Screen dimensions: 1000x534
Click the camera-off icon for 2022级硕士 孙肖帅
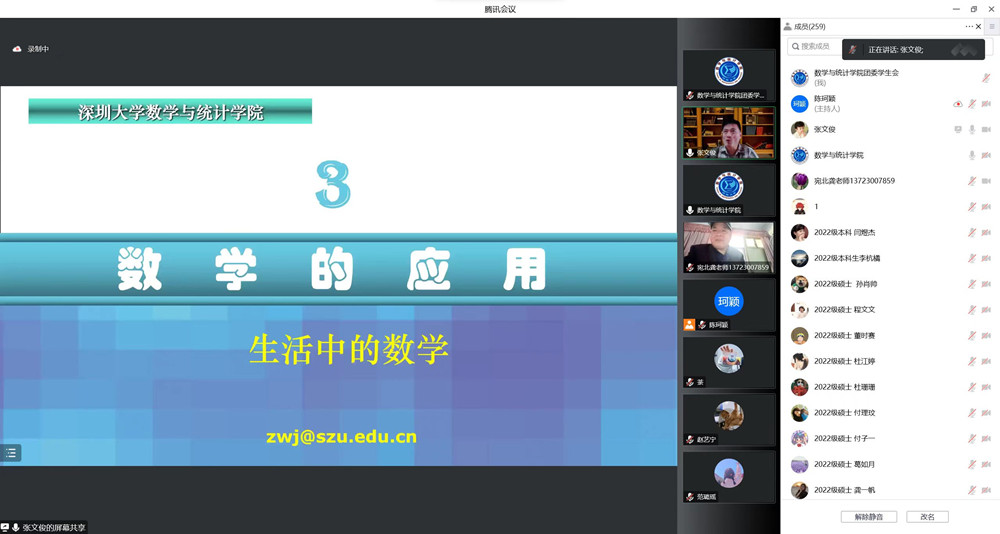pyautogui.click(x=986, y=284)
